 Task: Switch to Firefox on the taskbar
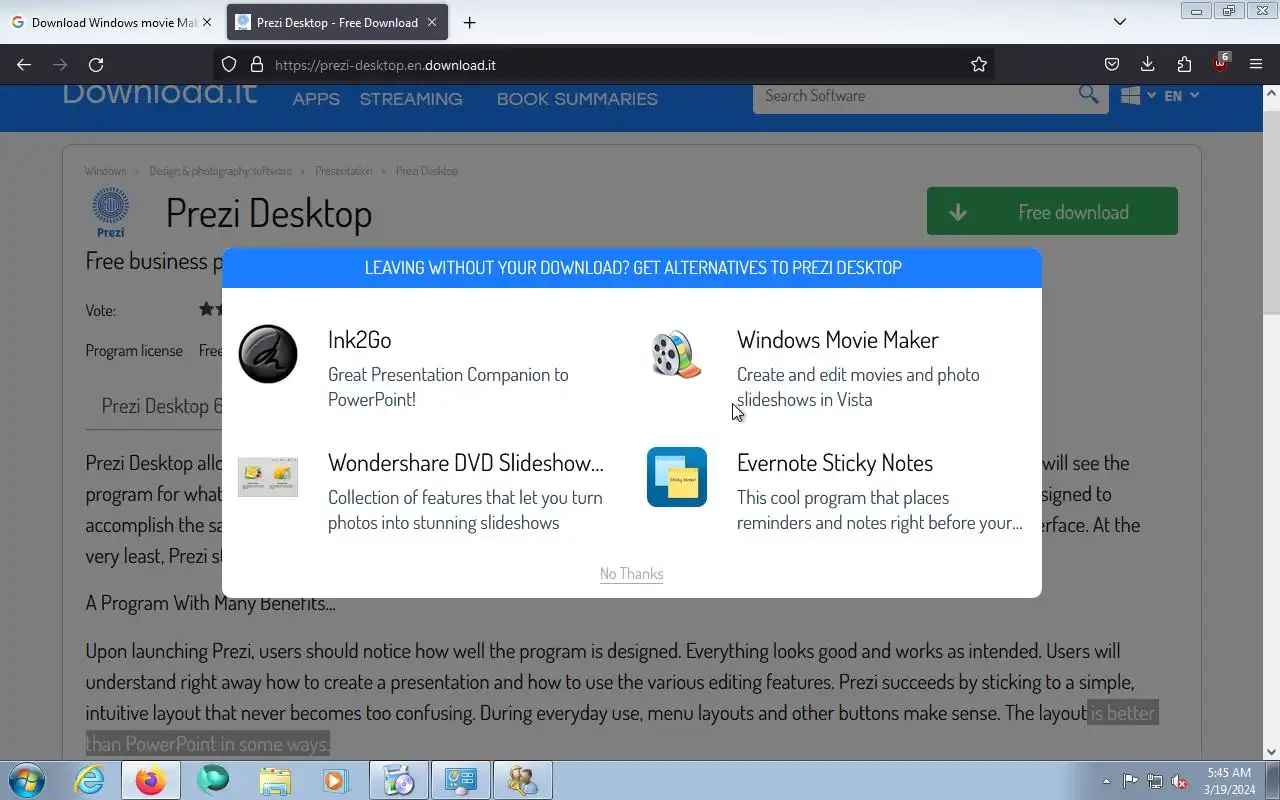(x=151, y=780)
